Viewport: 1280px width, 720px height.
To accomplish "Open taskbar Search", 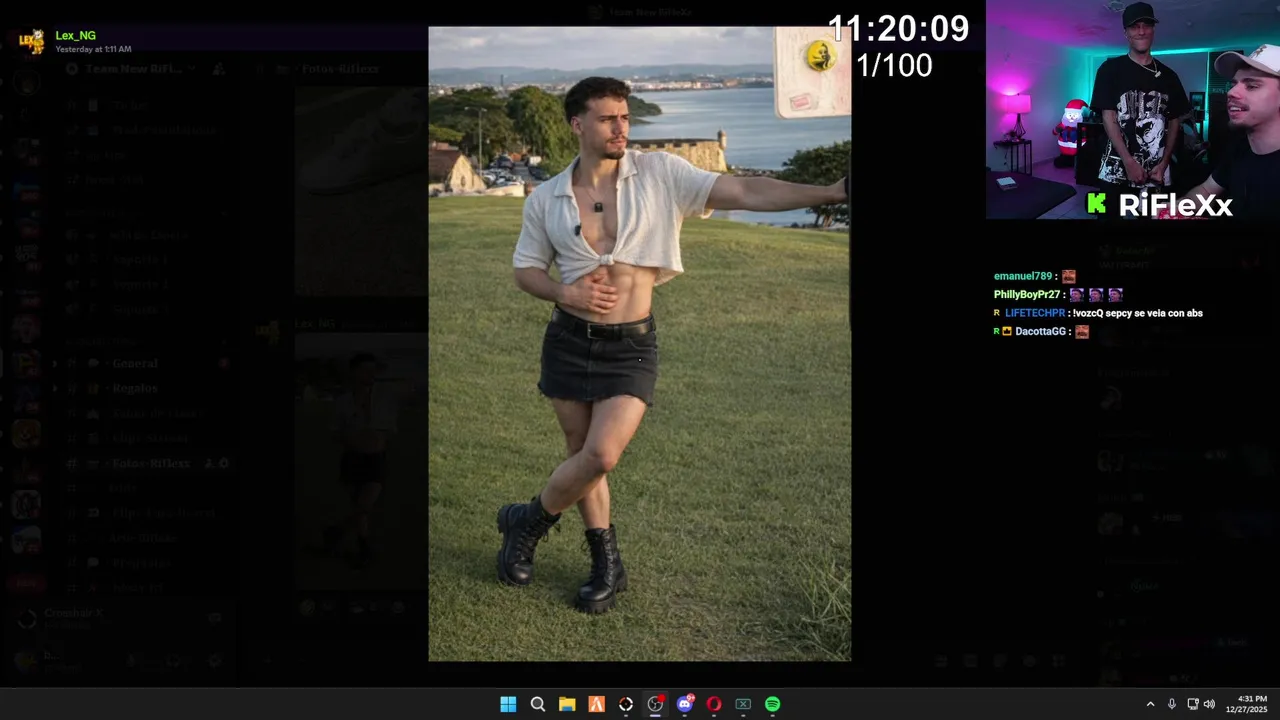I will click(537, 704).
